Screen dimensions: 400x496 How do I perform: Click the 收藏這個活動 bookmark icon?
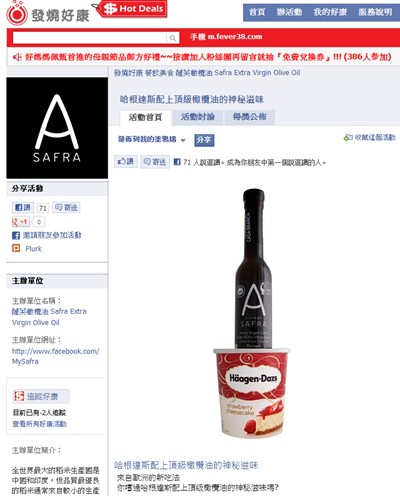pos(348,137)
